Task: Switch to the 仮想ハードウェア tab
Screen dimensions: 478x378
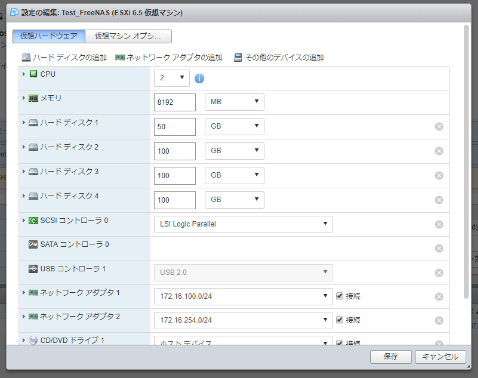Action: pyautogui.click(x=49, y=36)
